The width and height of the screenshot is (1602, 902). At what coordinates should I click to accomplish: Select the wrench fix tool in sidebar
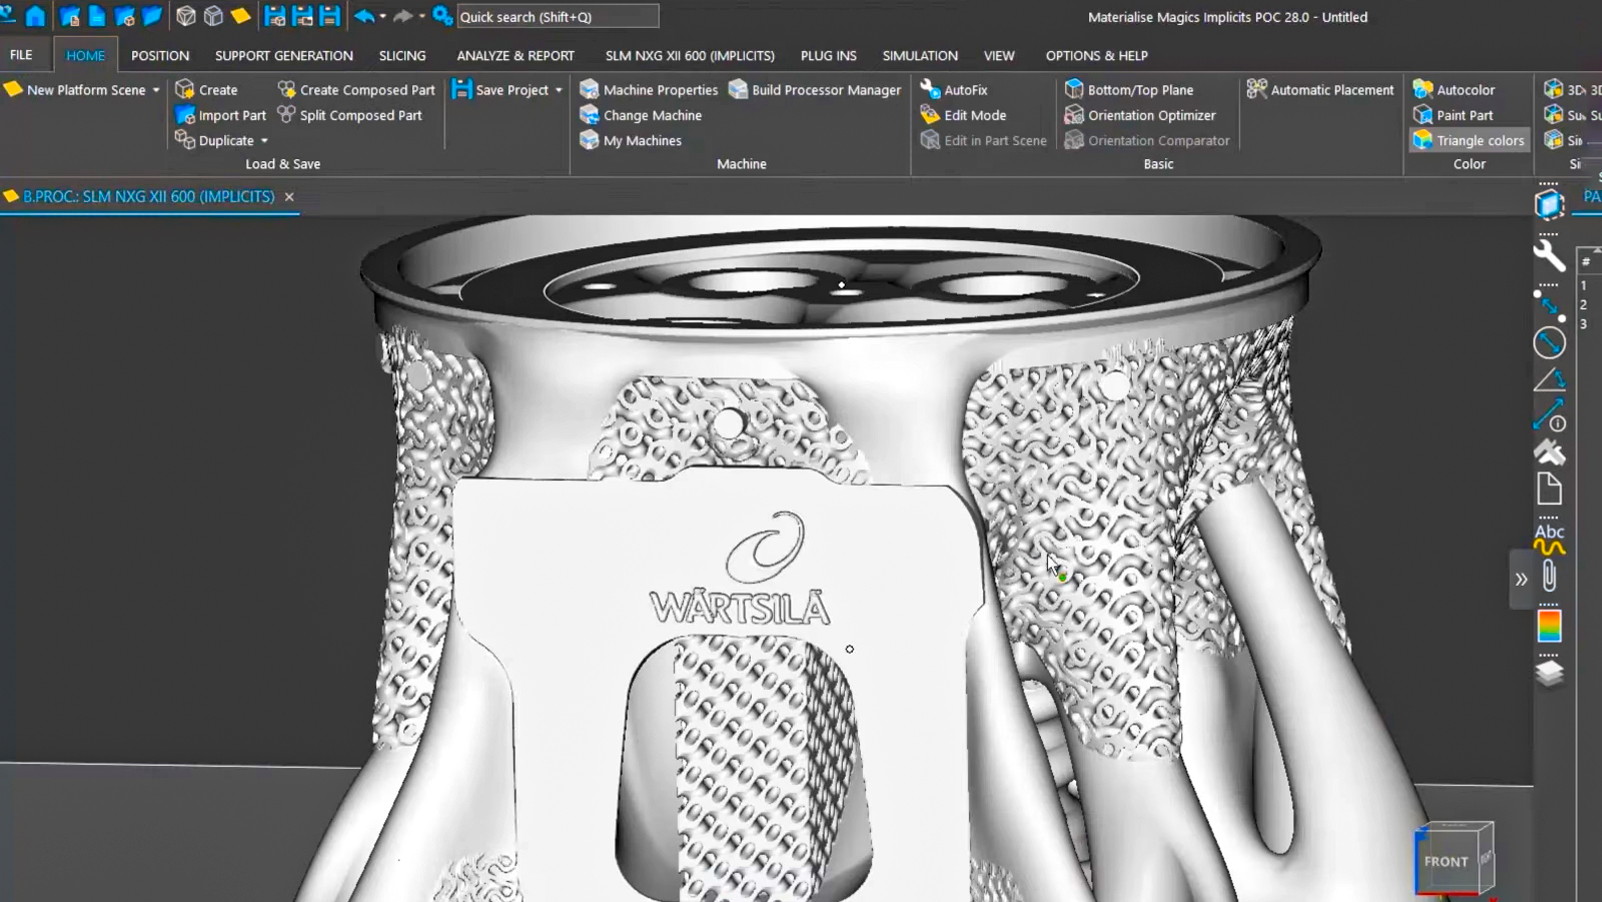(1549, 256)
